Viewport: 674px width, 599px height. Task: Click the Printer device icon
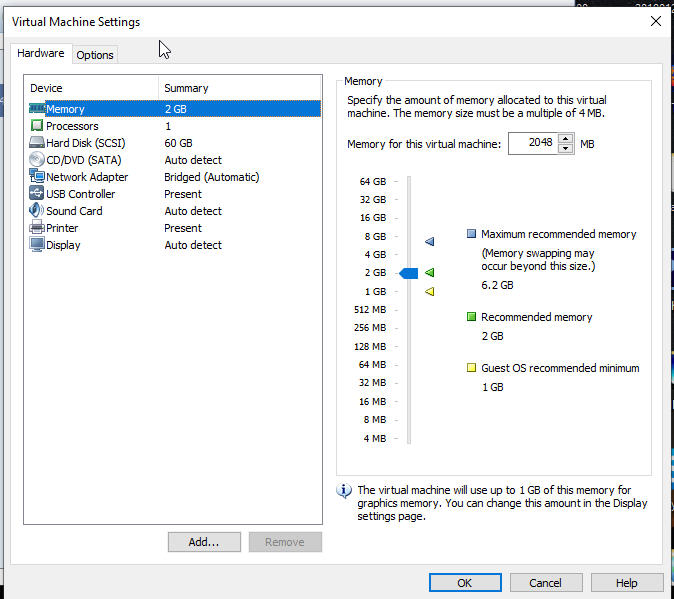point(37,228)
